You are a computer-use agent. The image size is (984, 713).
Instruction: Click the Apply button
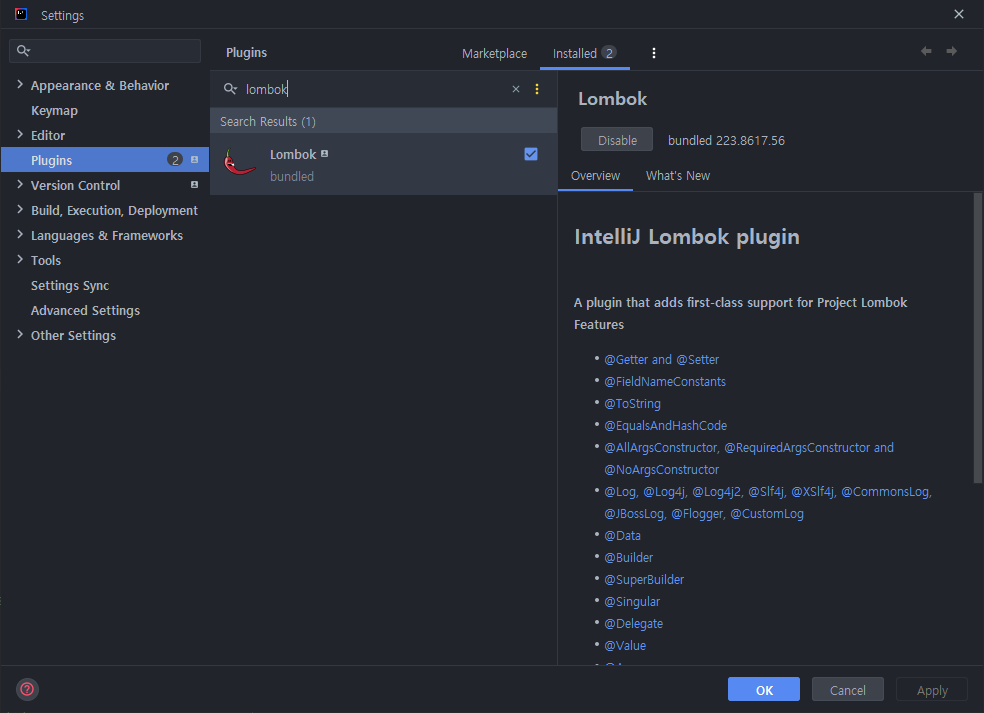point(932,689)
